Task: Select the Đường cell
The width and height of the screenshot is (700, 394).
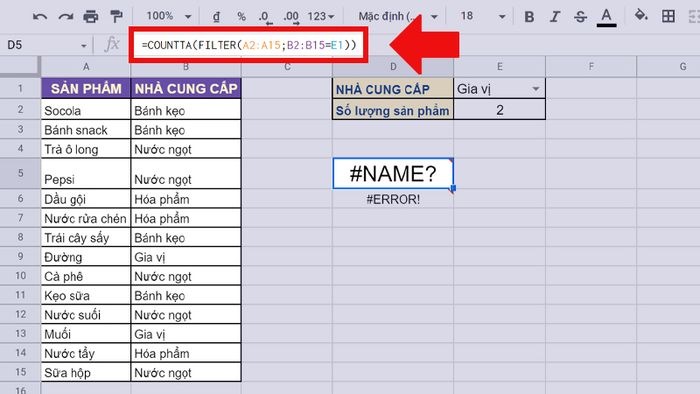Action: coord(86,257)
